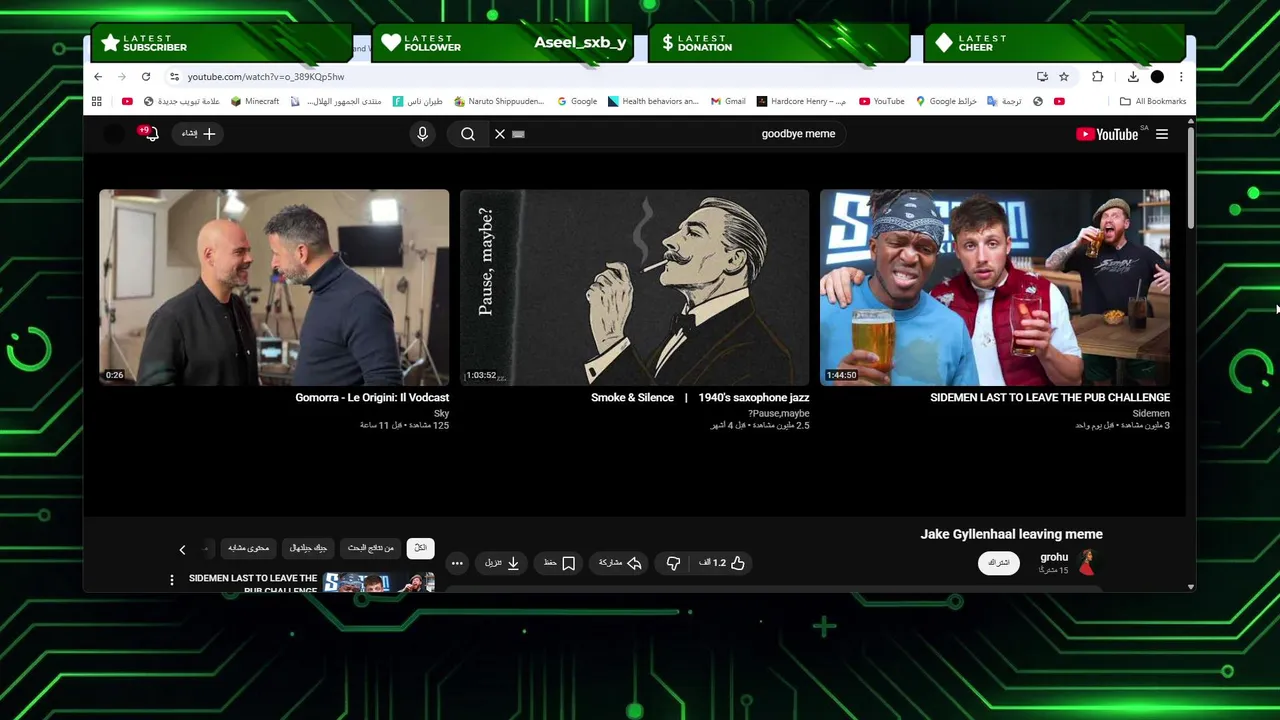Open the more actions three-dot button
The width and height of the screenshot is (1280, 720).
coord(457,563)
